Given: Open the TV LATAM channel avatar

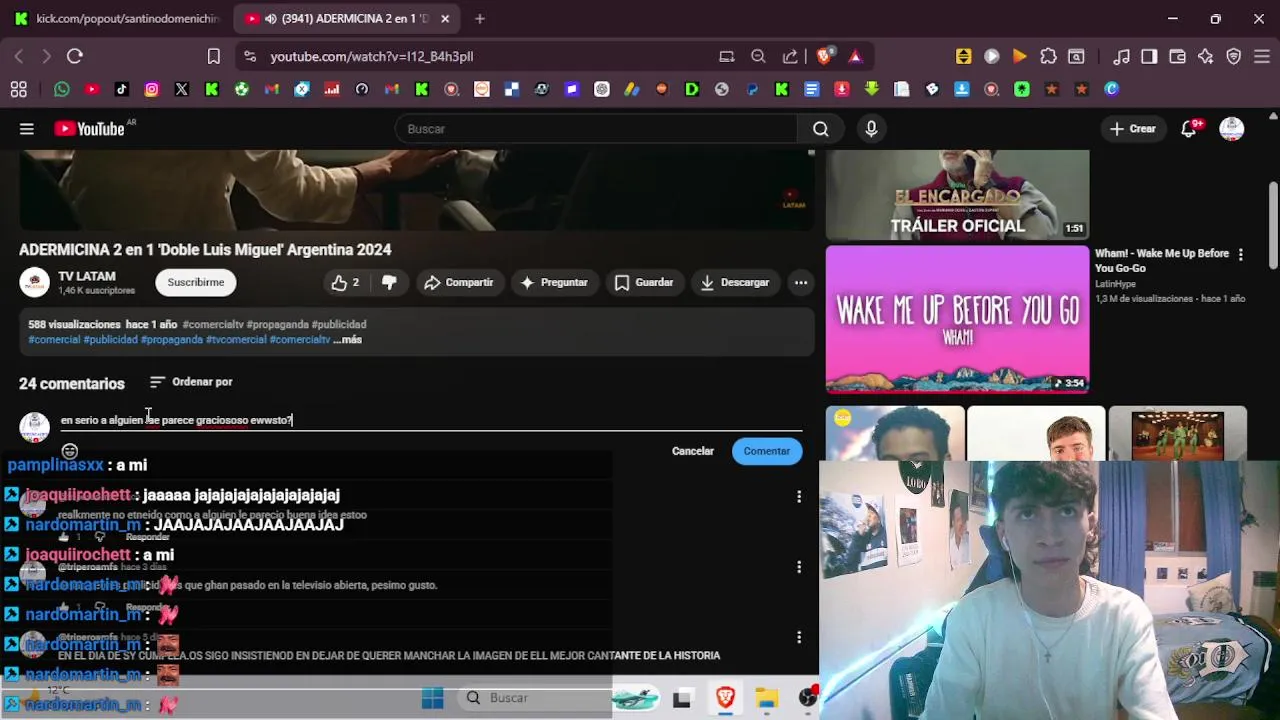Looking at the screenshot, I should 34,283.
